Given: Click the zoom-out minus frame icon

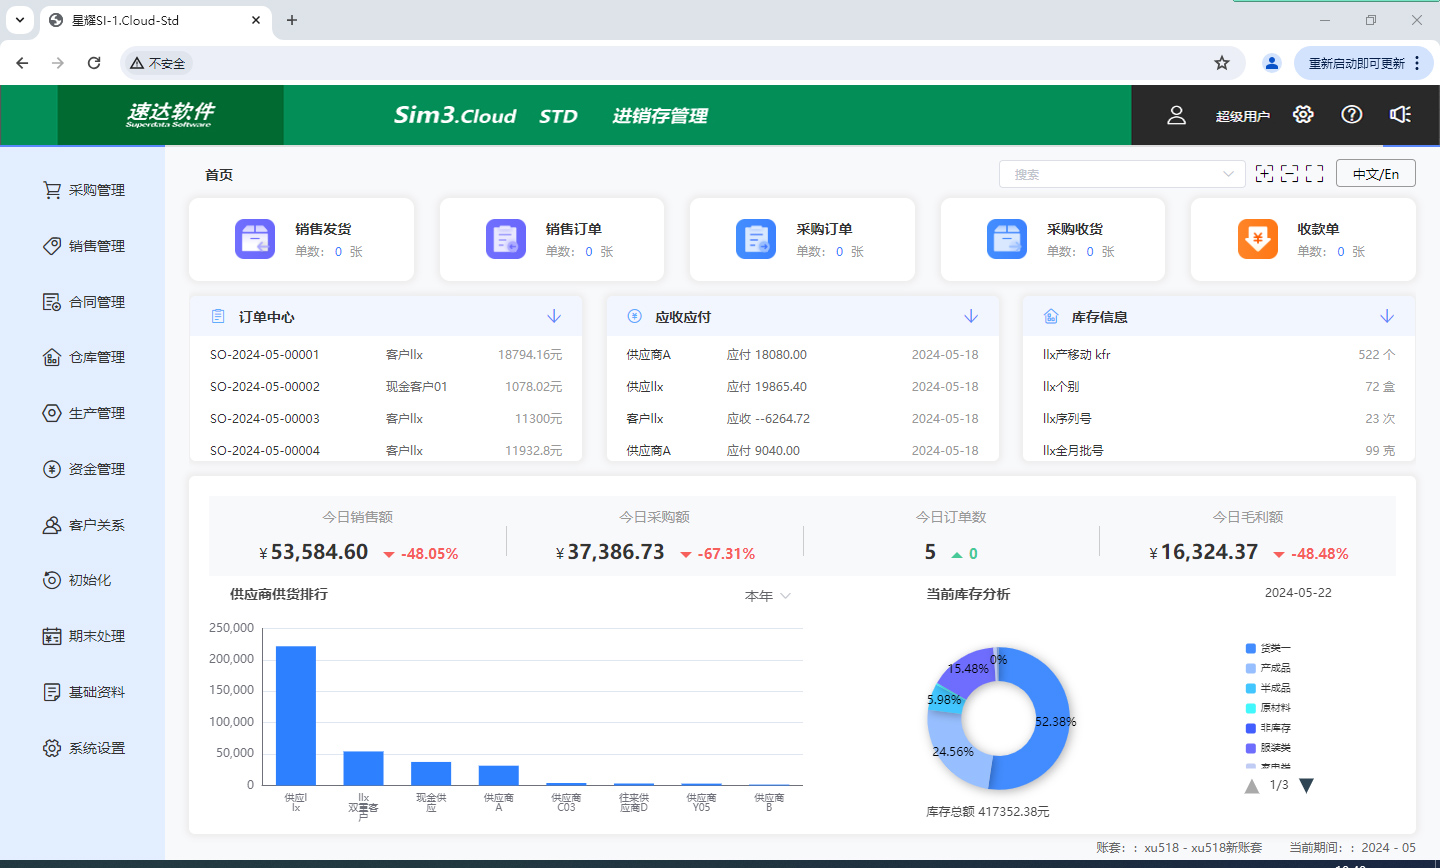Looking at the screenshot, I should coord(1289,174).
